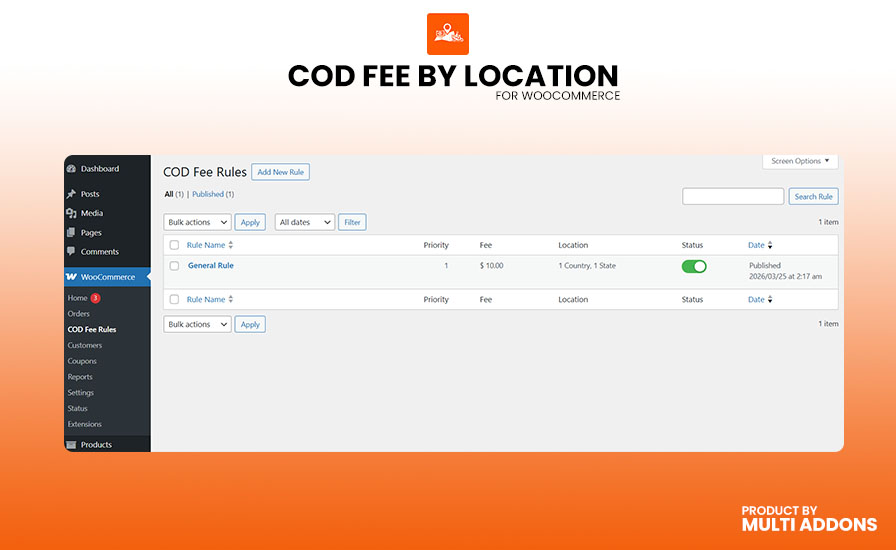Click the top '1 item' count text
Viewport: 896px width, 550px height.
[x=828, y=222]
